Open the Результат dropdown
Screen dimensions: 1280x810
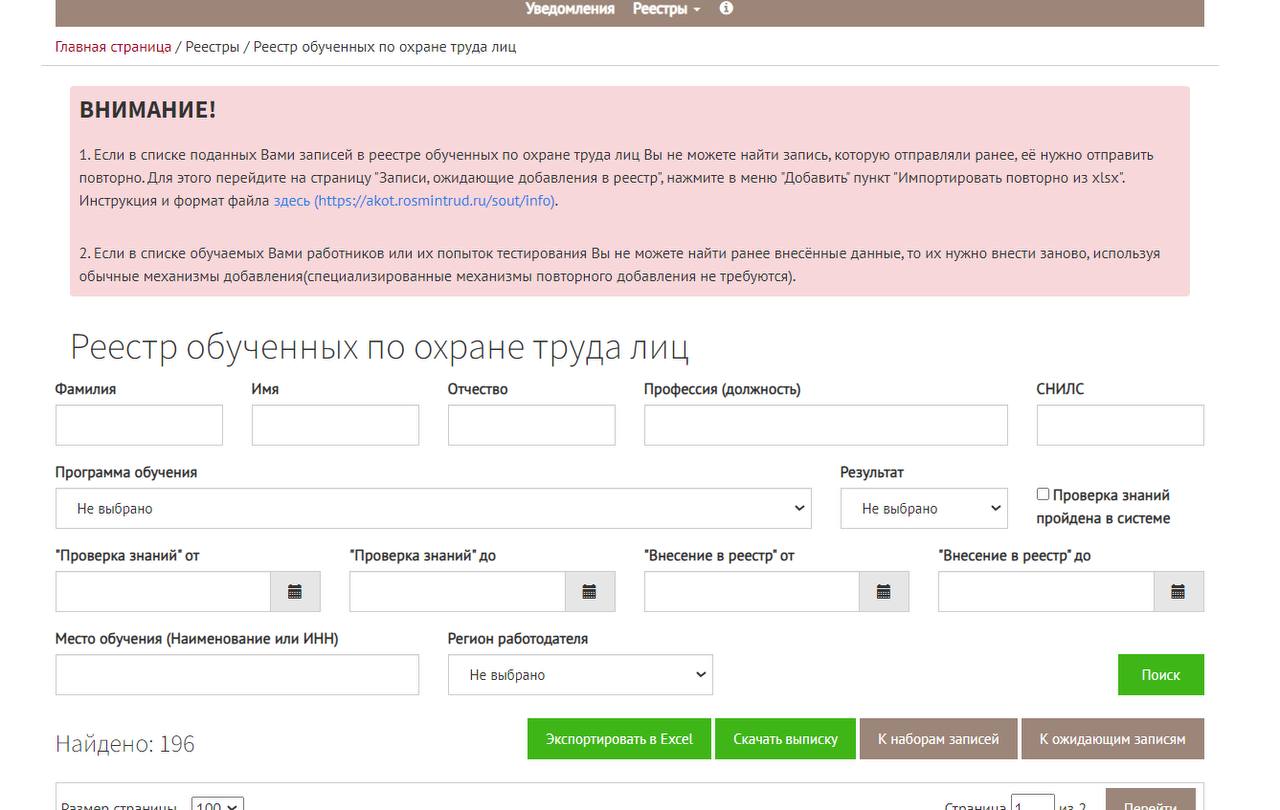click(x=923, y=509)
